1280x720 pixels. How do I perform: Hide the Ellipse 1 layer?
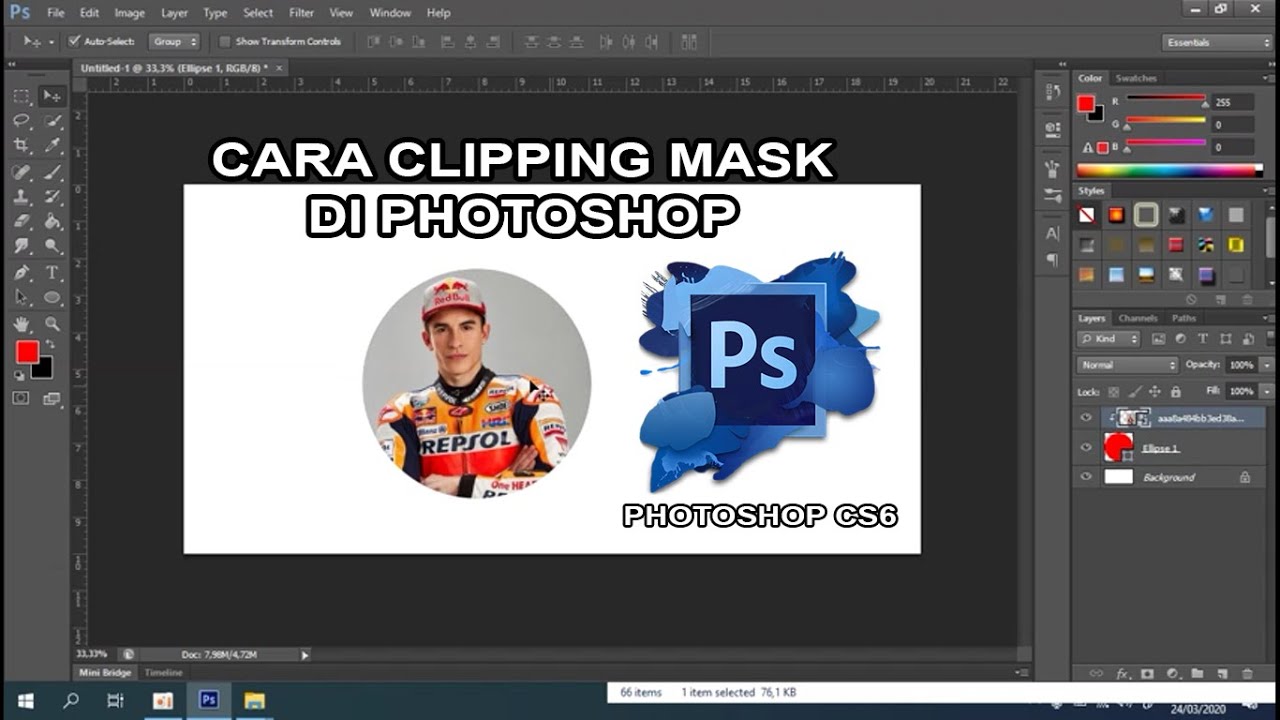click(x=1086, y=448)
